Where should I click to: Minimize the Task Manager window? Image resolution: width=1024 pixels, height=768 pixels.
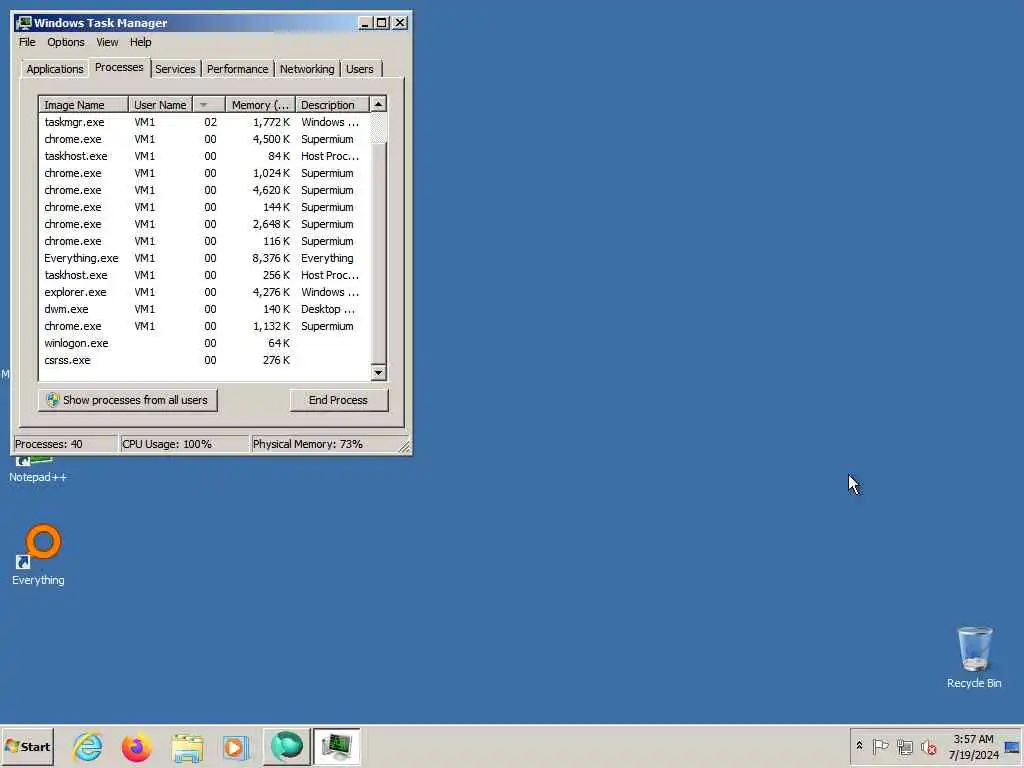pos(365,23)
